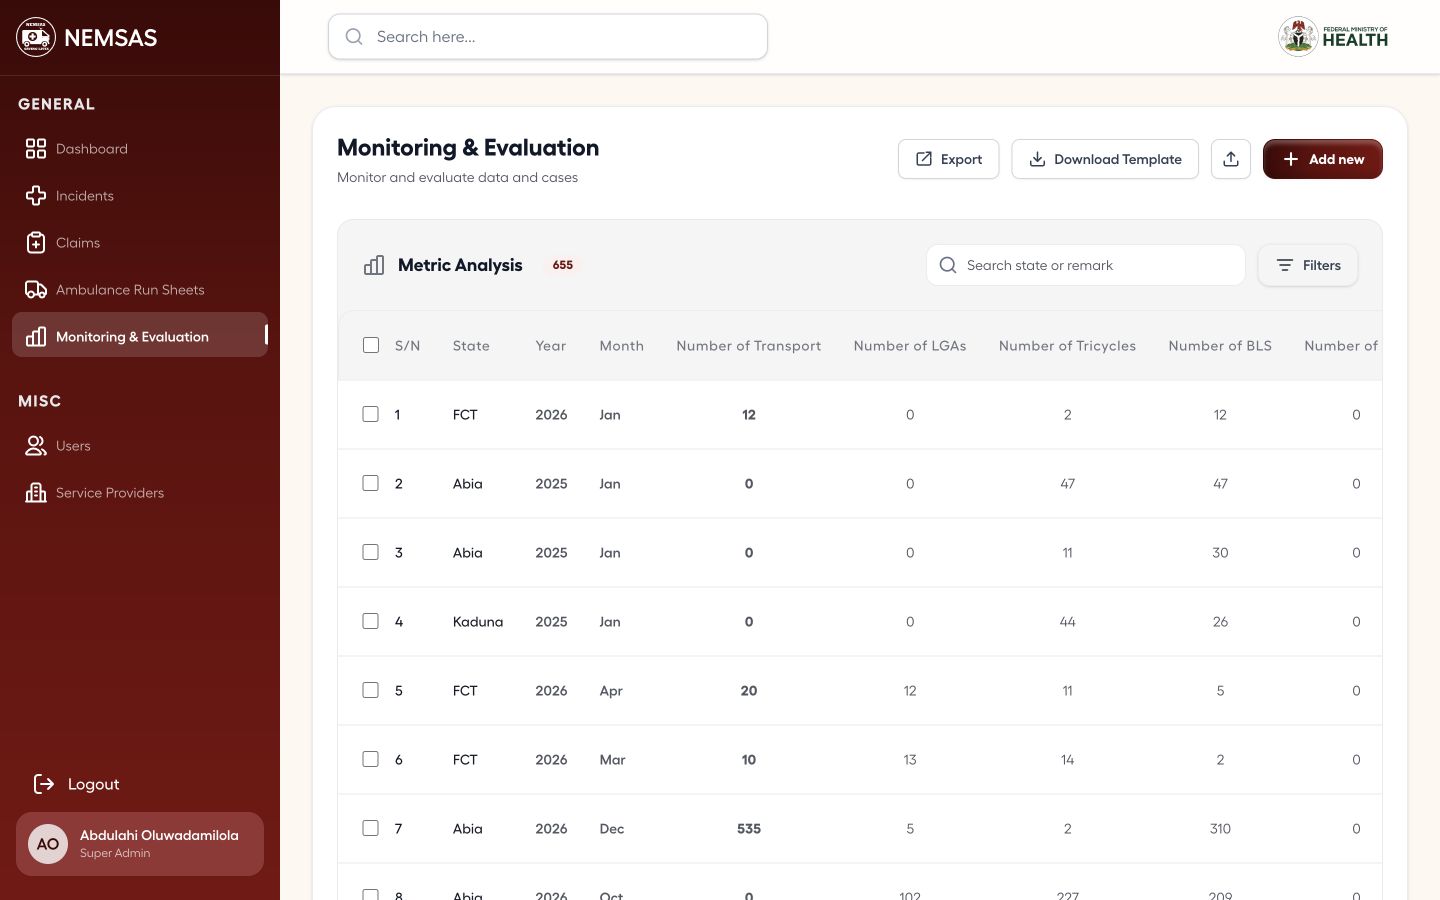Click the Month column header
Viewport: 1440px width, 900px height.
coord(622,346)
